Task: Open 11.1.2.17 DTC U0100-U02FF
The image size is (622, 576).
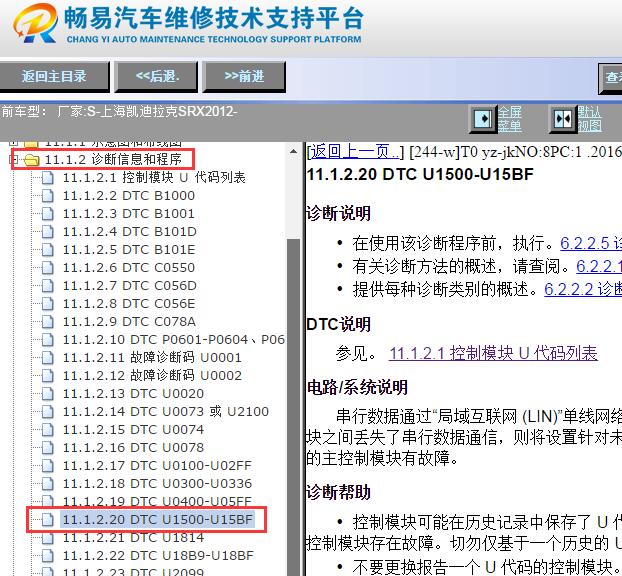Action: (157, 465)
